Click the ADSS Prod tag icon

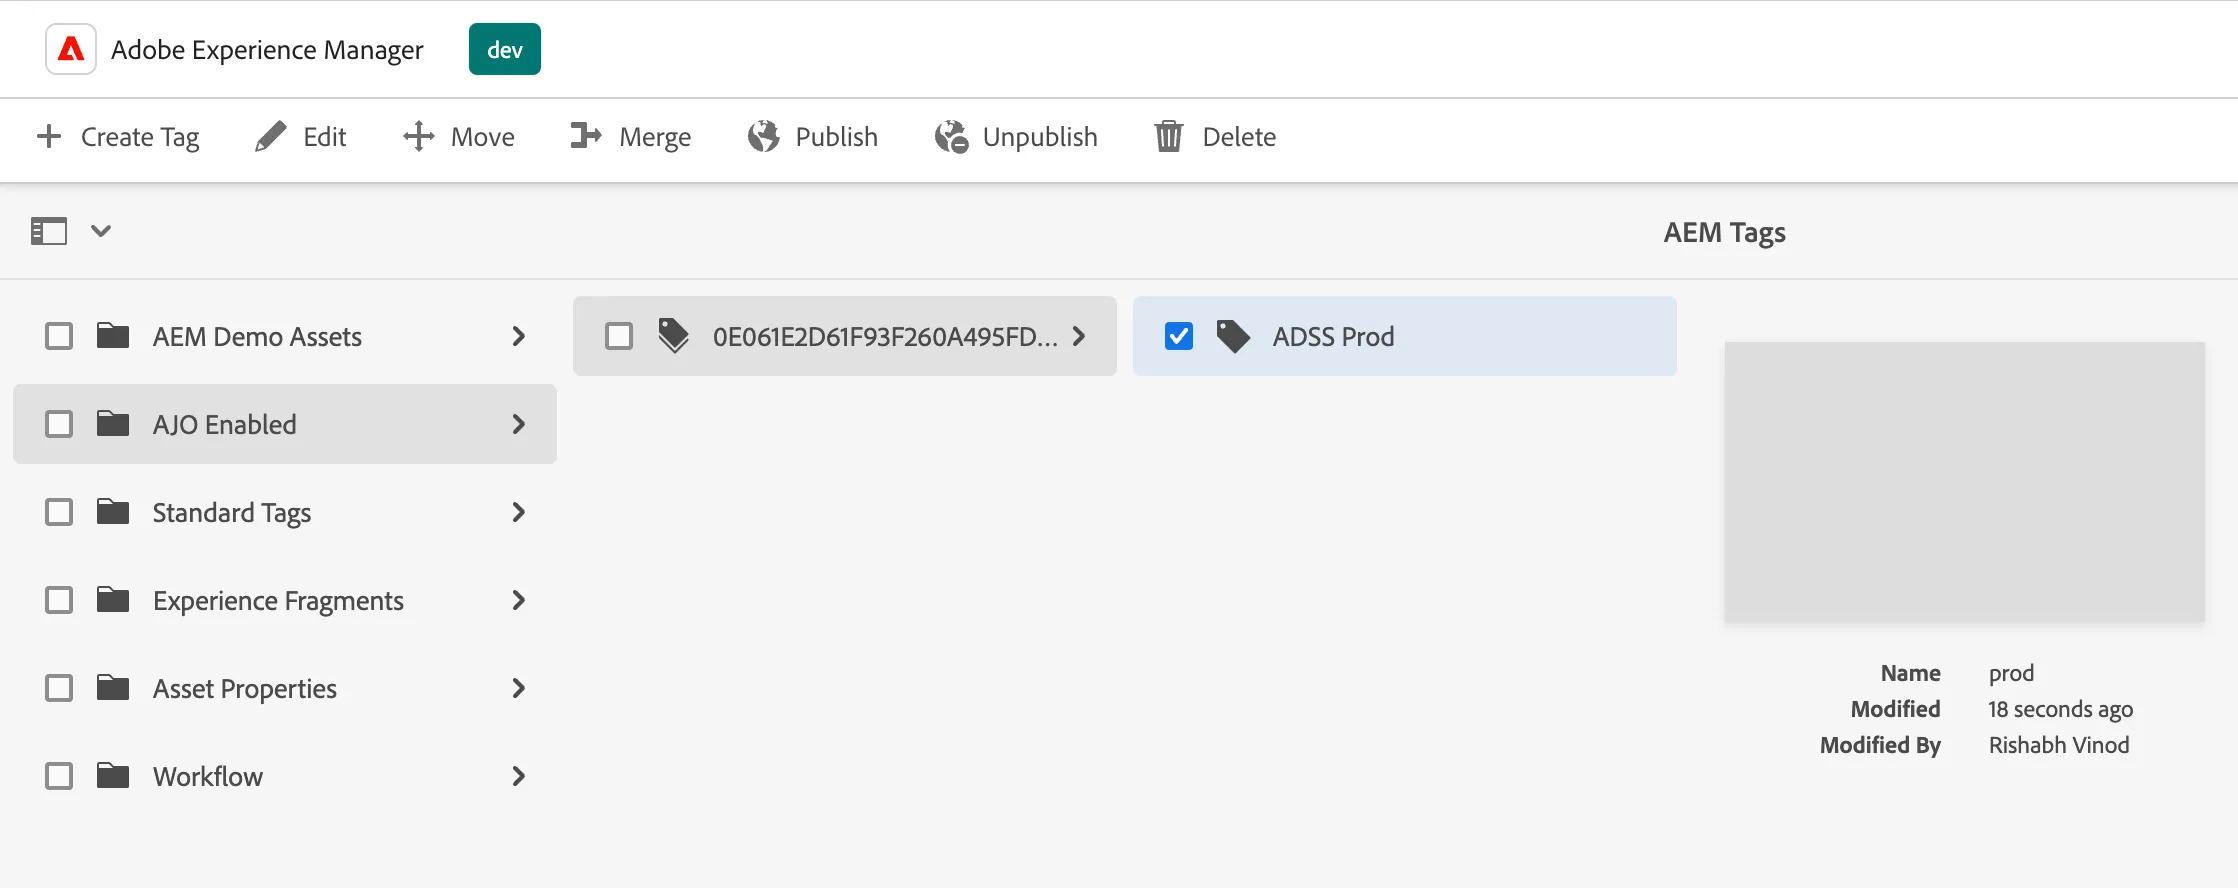(x=1233, y=336)
